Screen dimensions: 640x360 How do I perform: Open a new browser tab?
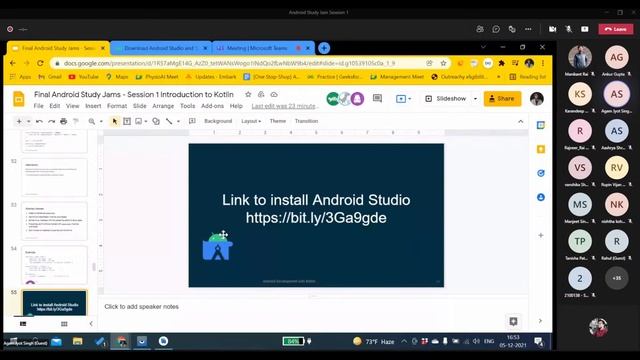coord(324,48)
